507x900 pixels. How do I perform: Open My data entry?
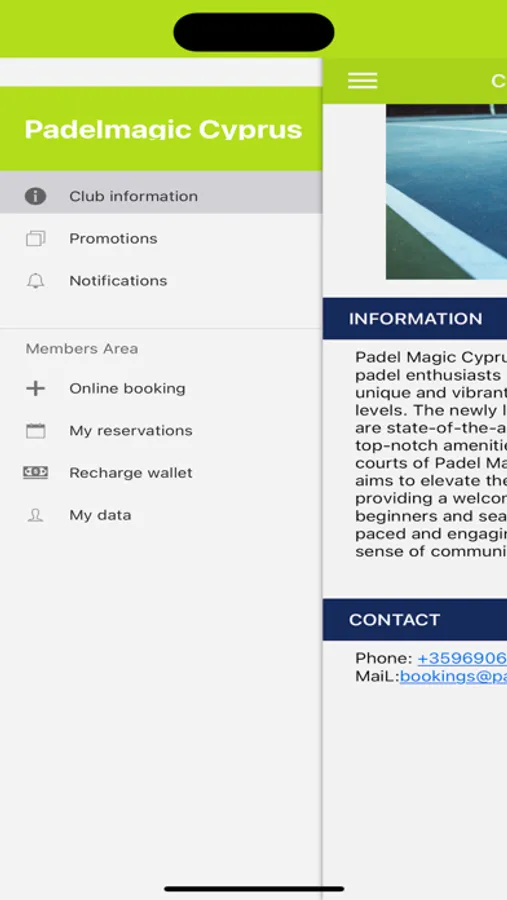click(161, 515)
